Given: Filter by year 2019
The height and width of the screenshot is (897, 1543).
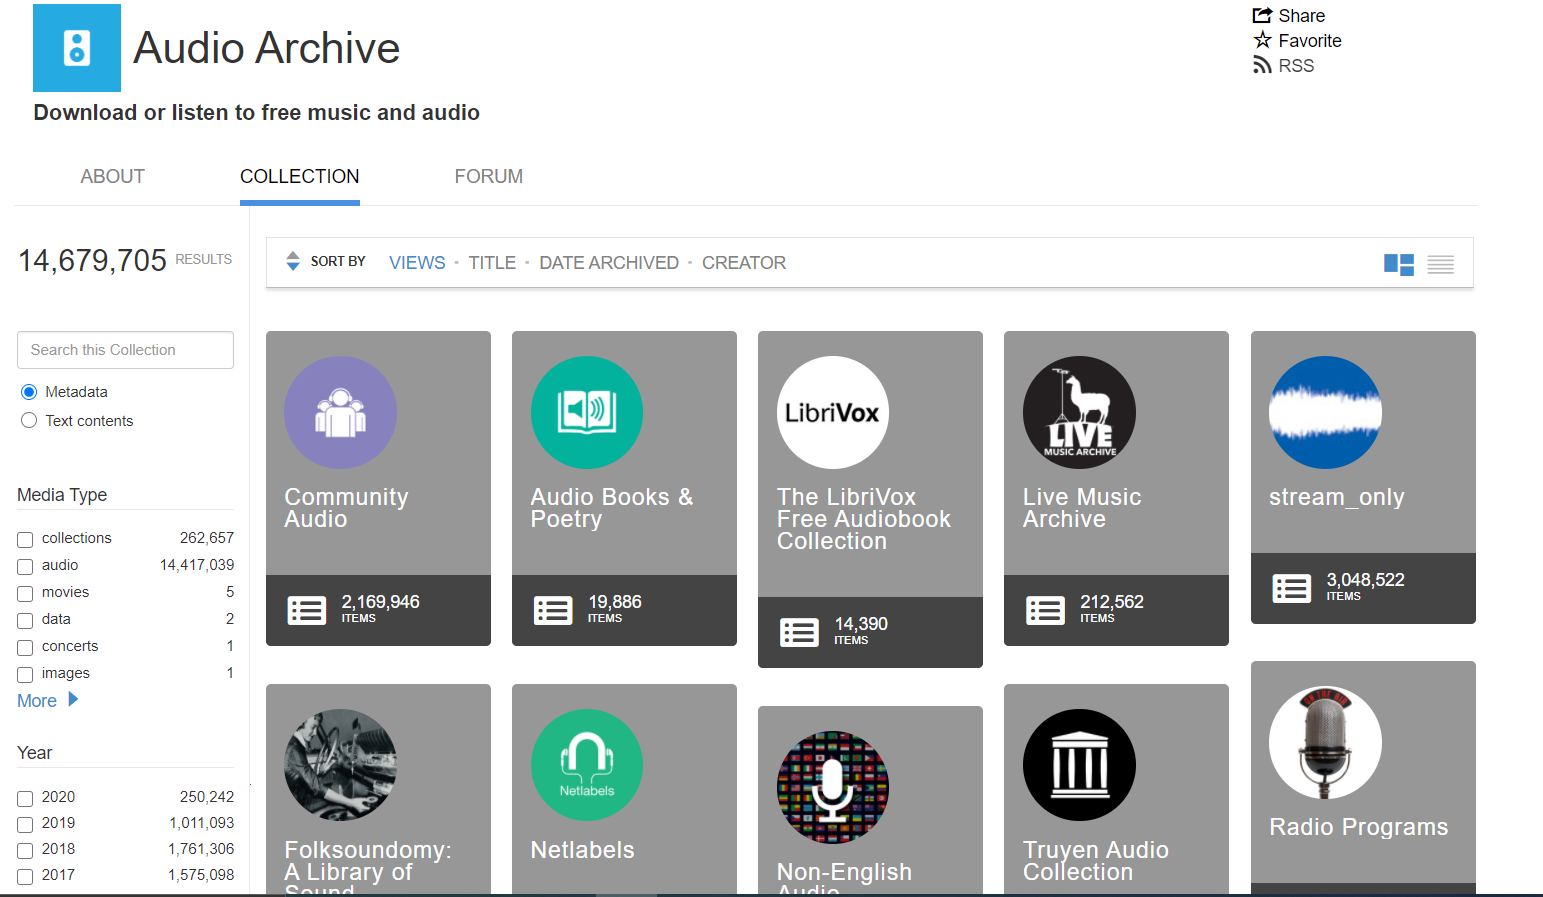Looking at the screenshot, I should point(25,825).
